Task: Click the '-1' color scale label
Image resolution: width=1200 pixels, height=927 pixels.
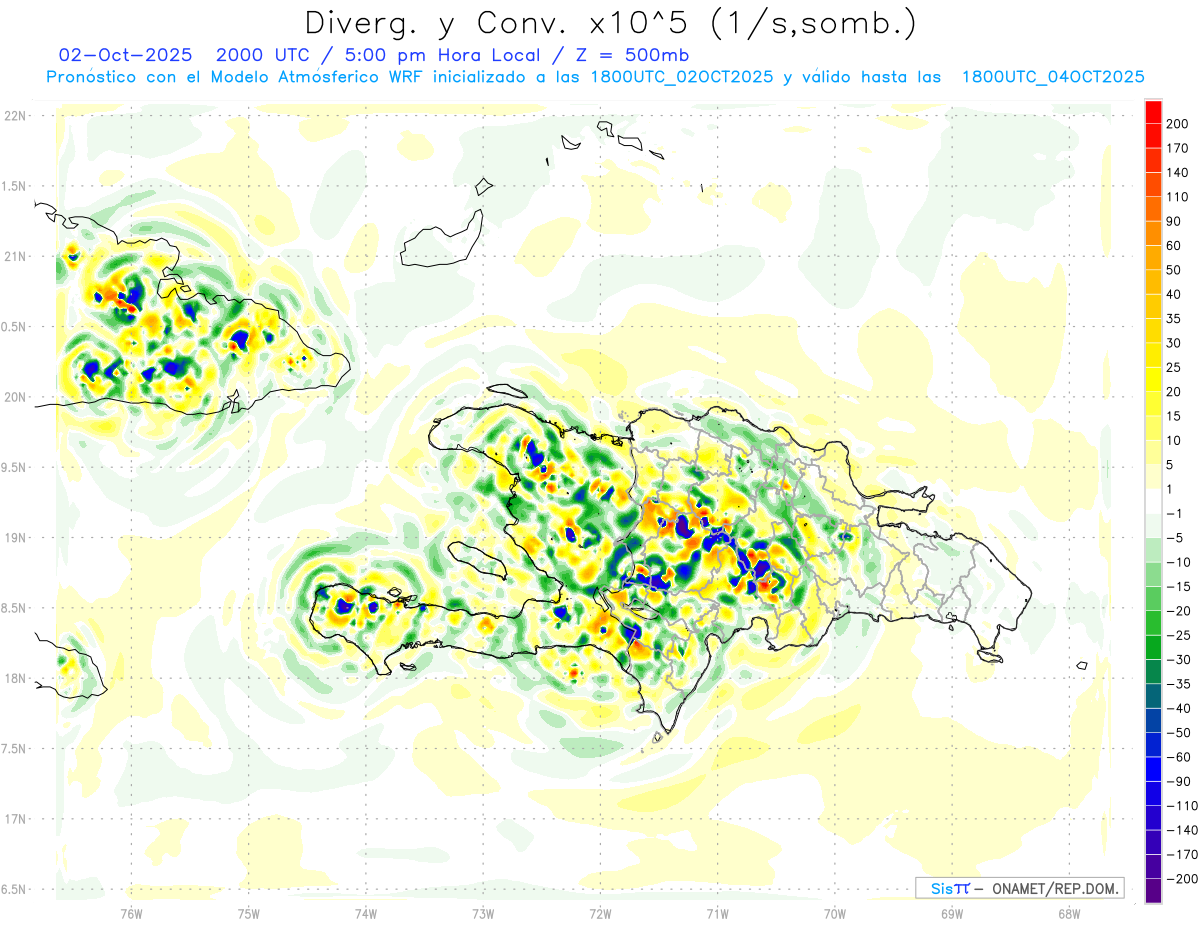Action: click(1175, 514)
